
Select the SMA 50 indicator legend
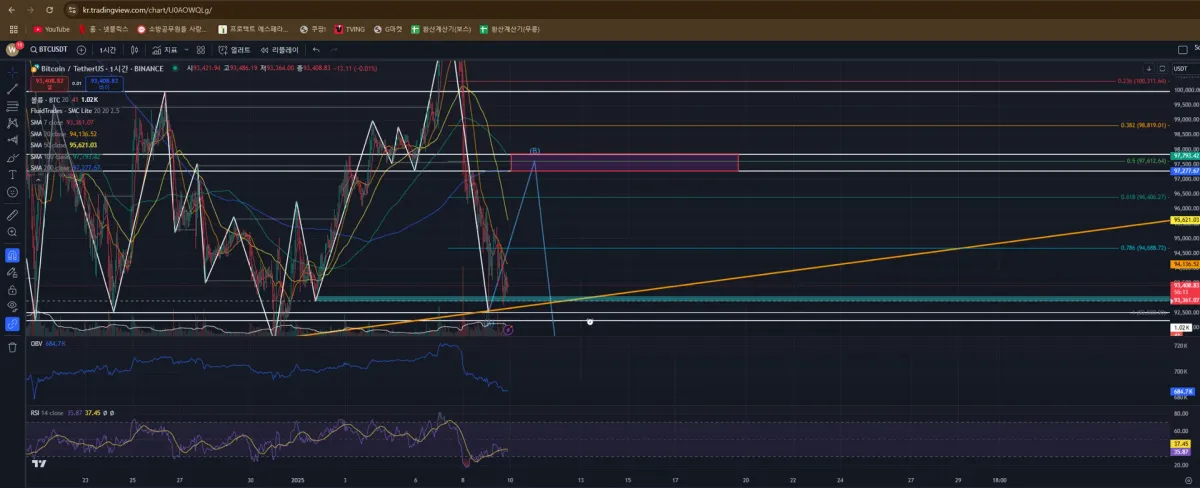(64, 145)
